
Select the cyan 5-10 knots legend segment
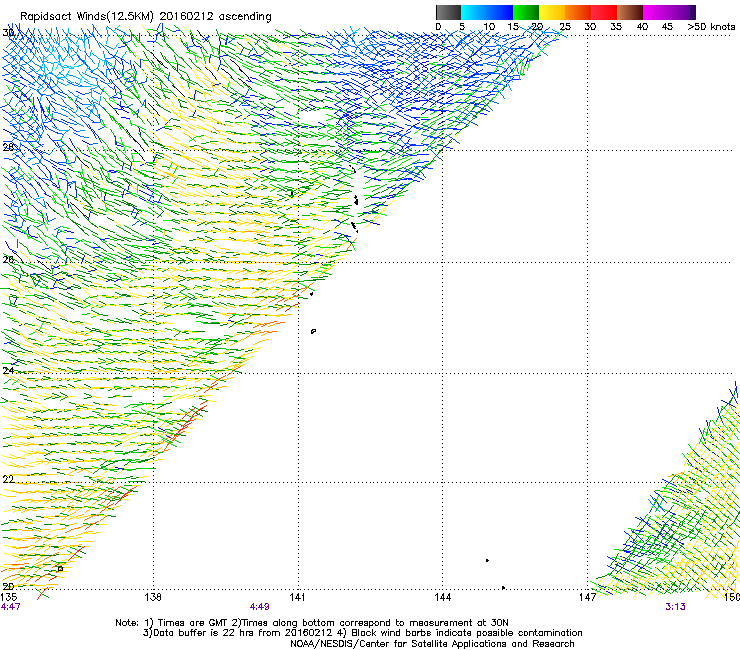(474, 12)
